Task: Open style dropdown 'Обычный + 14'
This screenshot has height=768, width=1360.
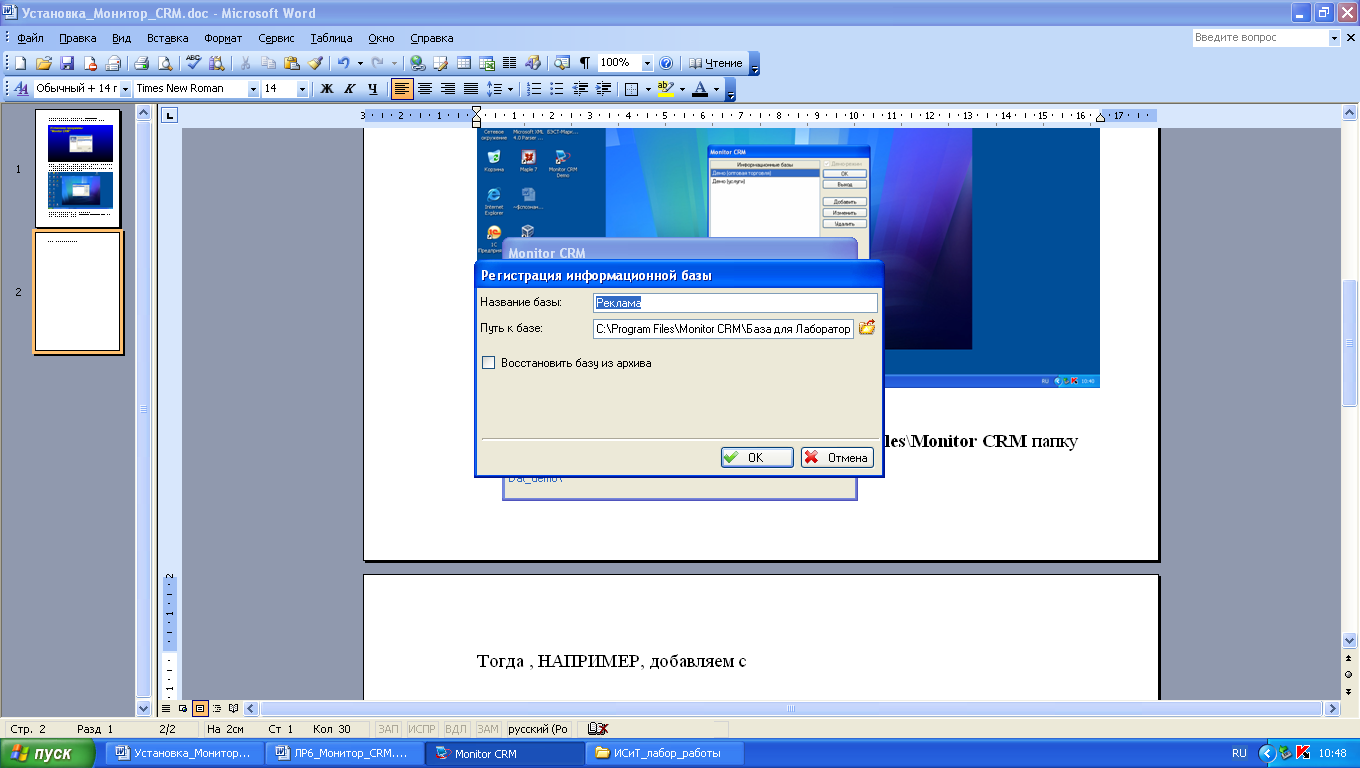Action: (125, 89)
